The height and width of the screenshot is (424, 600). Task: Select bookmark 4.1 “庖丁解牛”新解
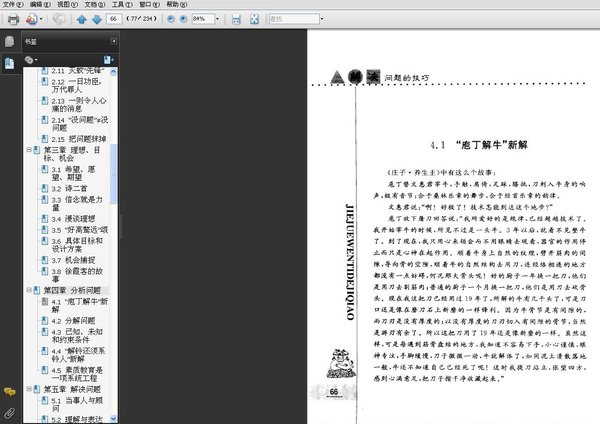(80, 305)
